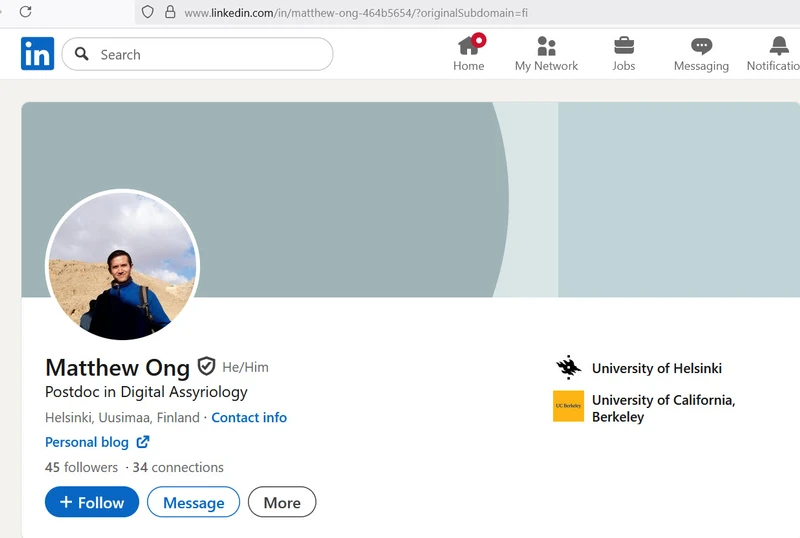Click the LinkedIn logo icon
This screenshot has width=800, height=538.
tap(37, 54)
